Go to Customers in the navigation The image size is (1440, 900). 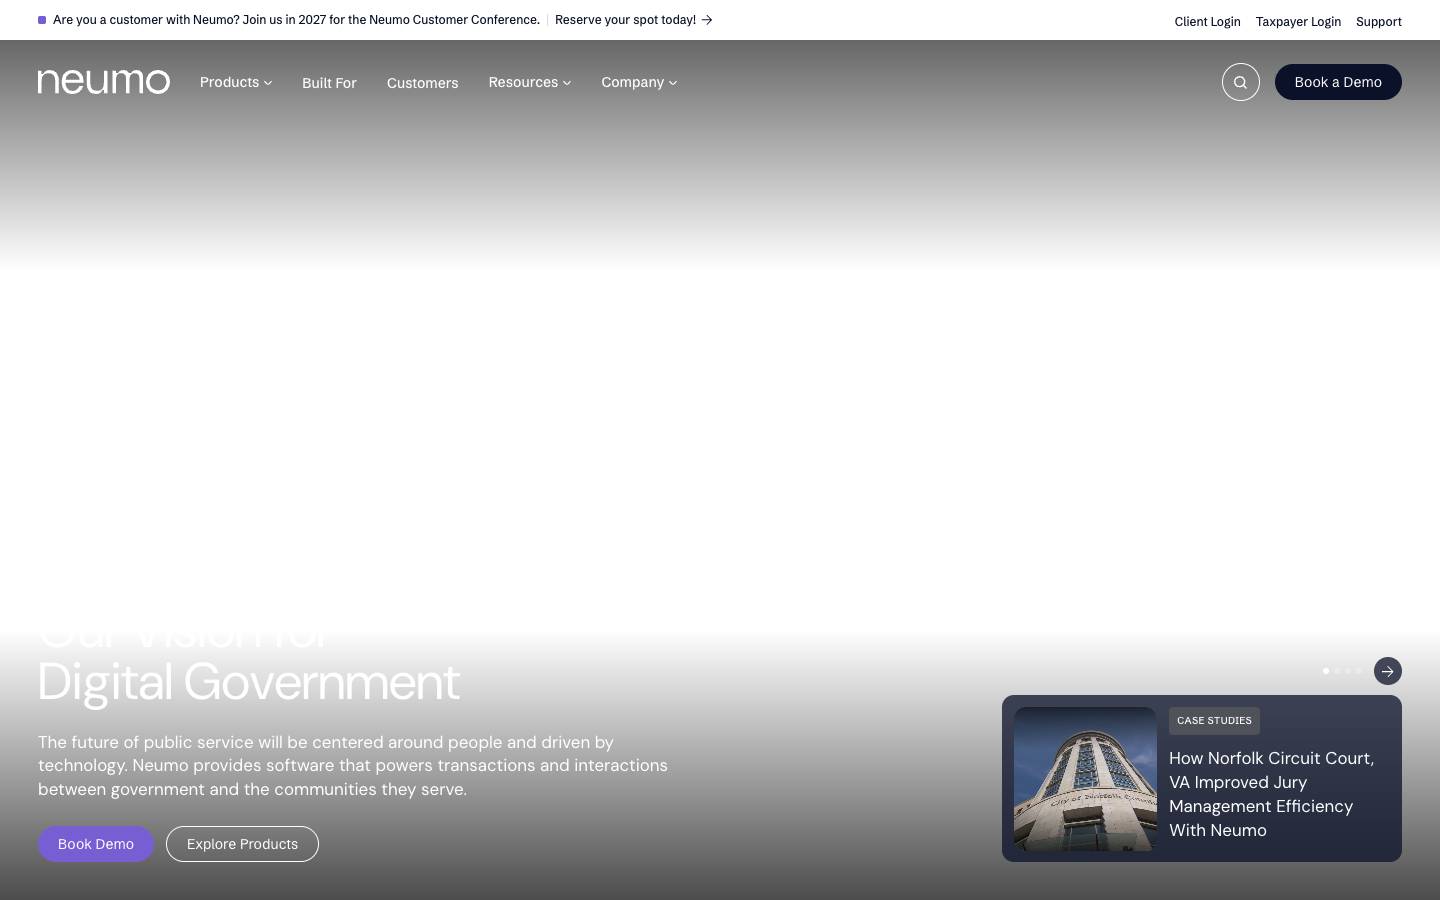pyautogui.click(x=422, y=83)
